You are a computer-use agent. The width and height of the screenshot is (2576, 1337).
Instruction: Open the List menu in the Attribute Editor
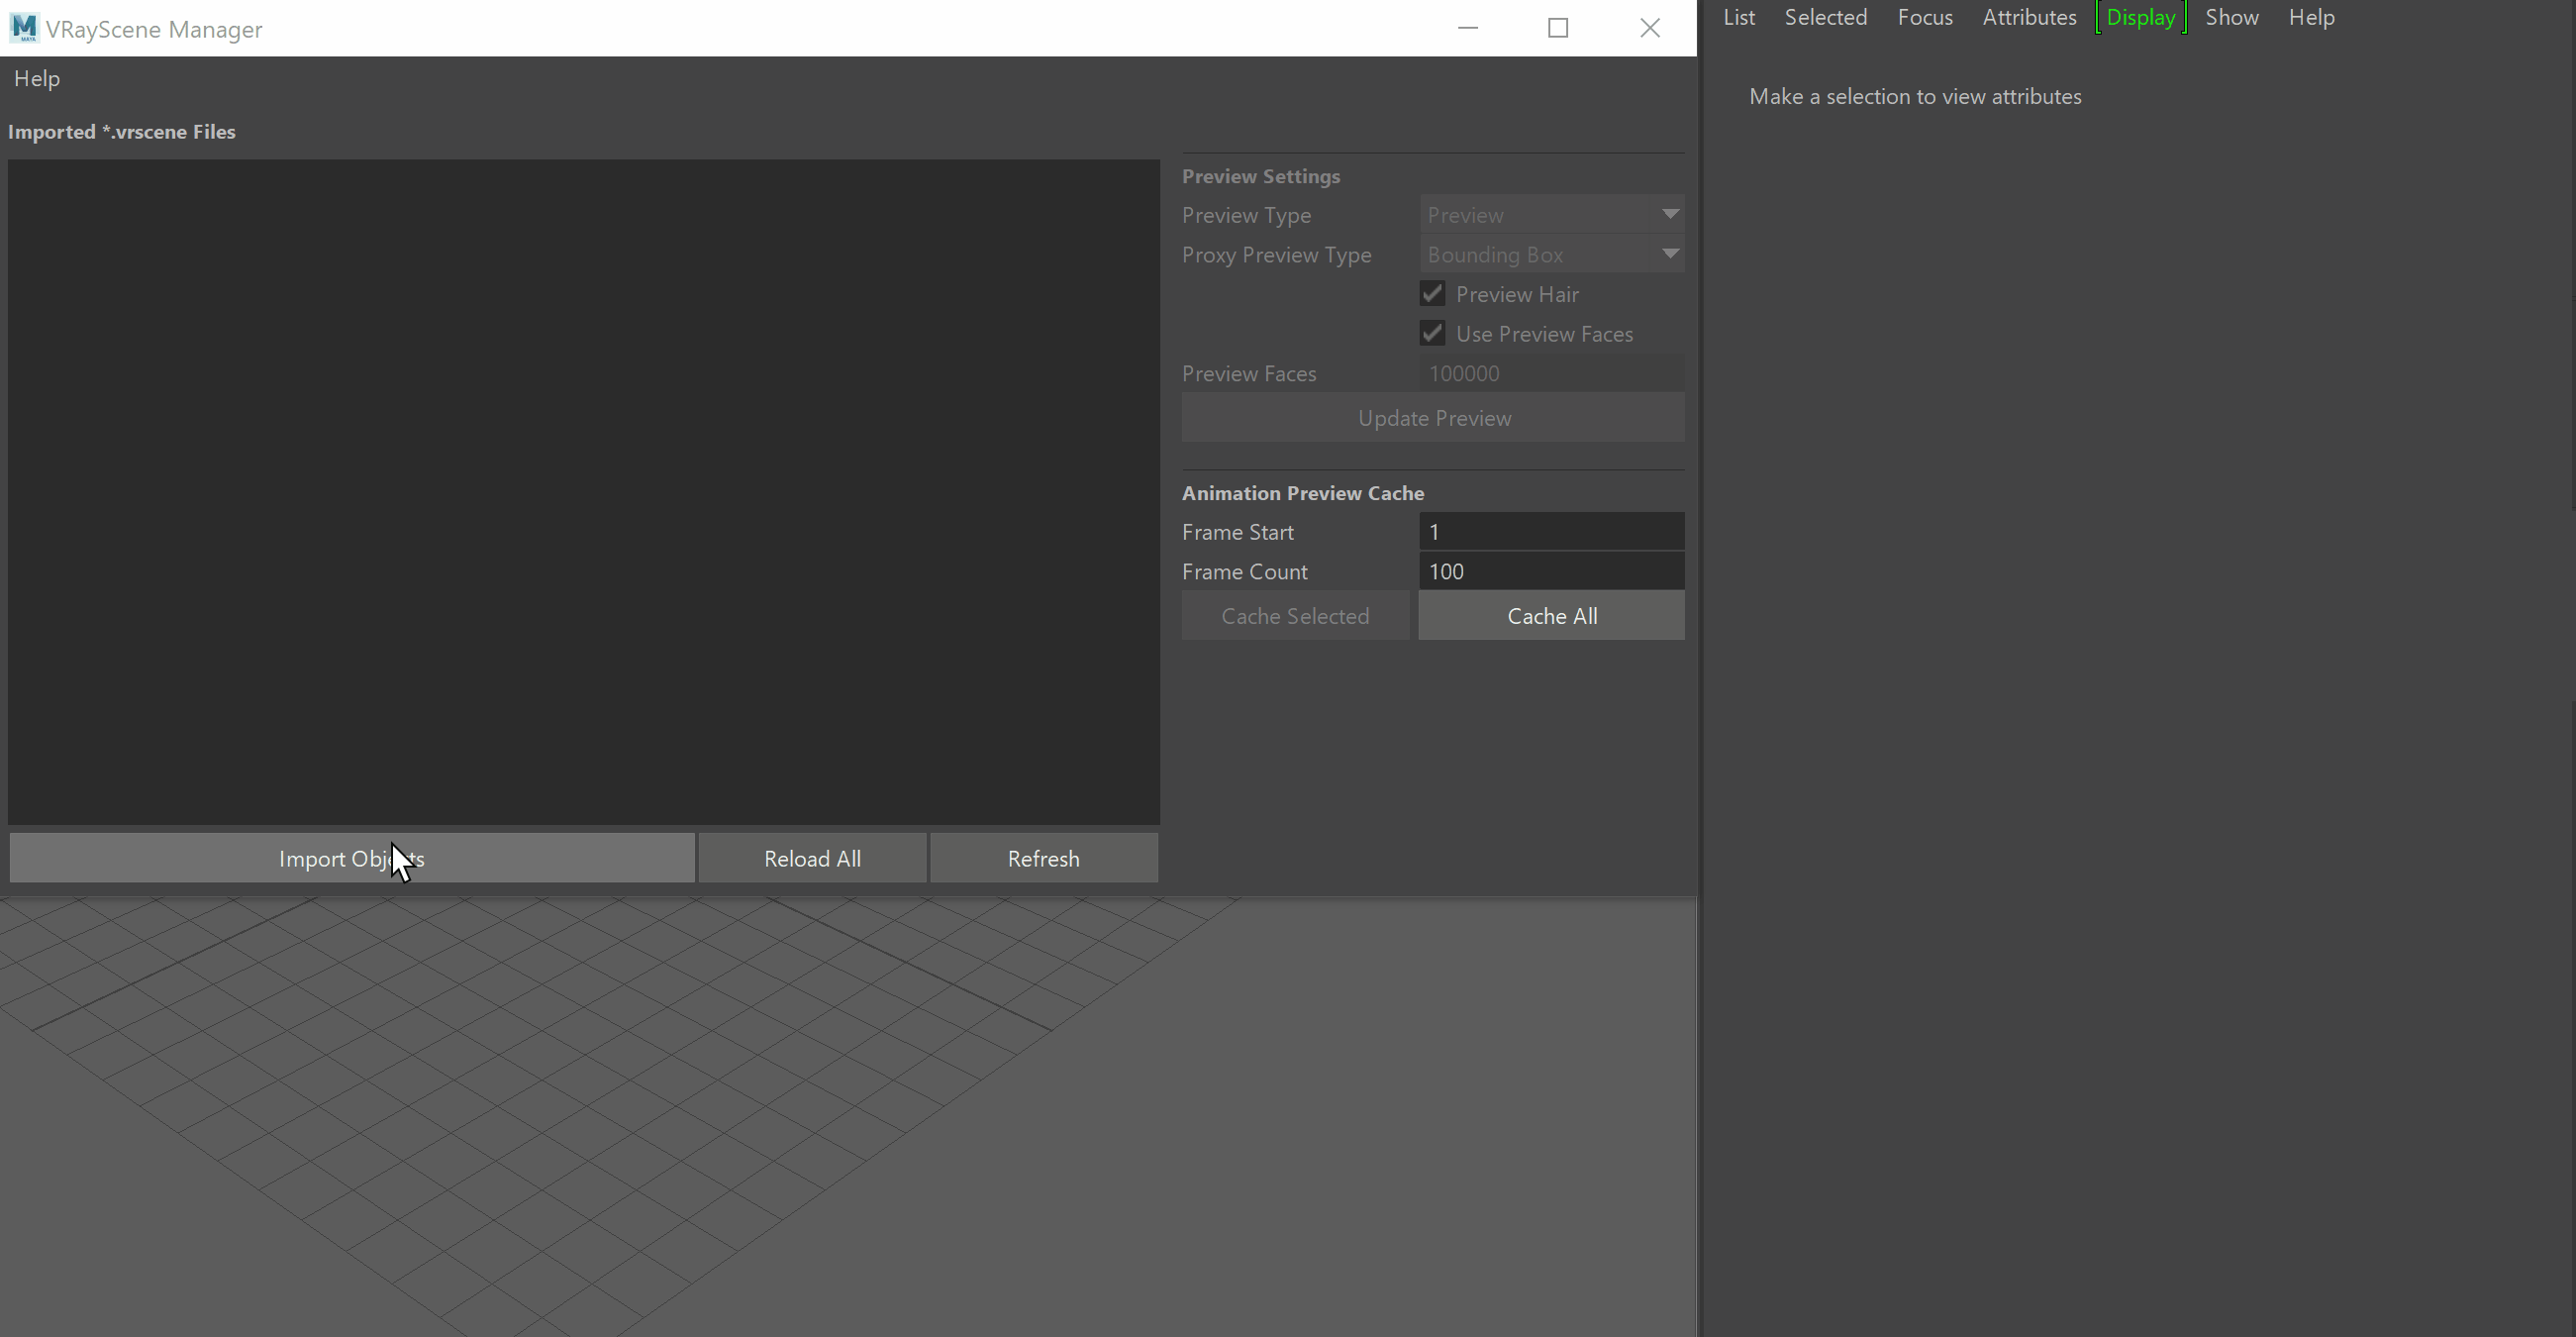tap(1739, 17)
